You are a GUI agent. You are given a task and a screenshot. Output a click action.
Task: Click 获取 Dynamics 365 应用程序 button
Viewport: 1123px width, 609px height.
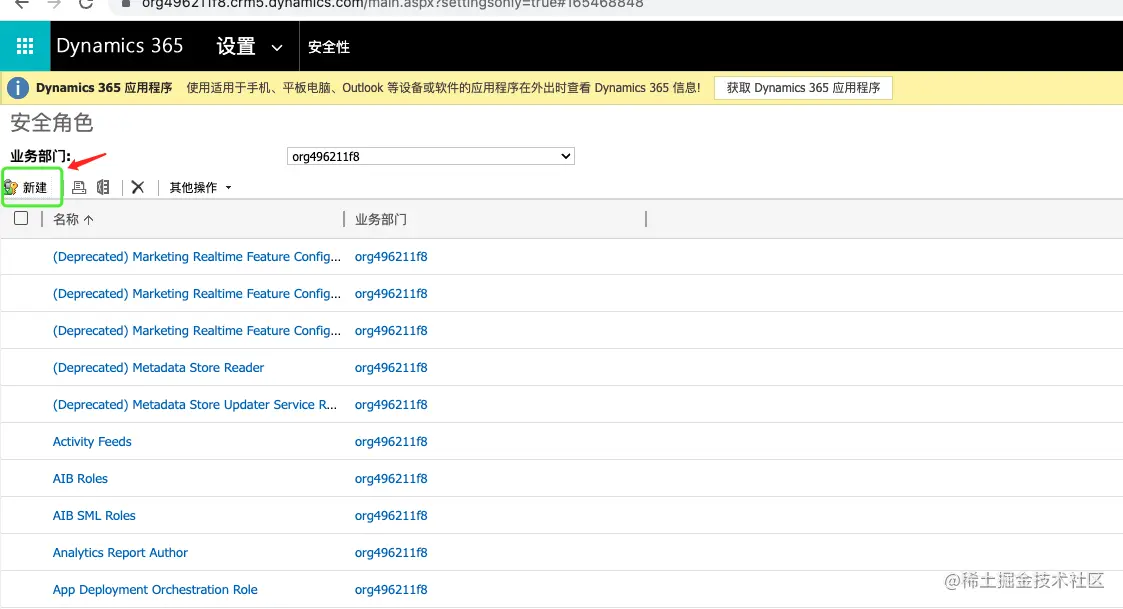[x=803, y=88]
